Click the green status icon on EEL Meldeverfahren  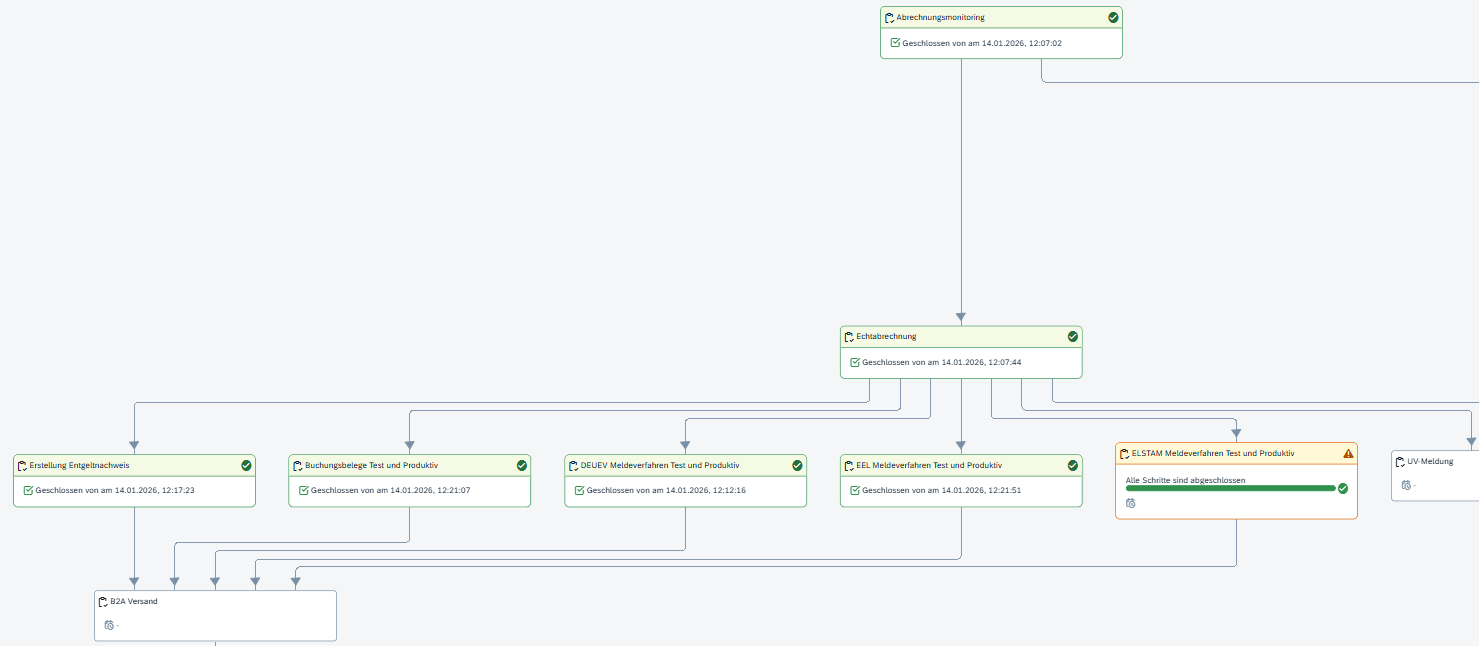click(x=1073, y=465)
